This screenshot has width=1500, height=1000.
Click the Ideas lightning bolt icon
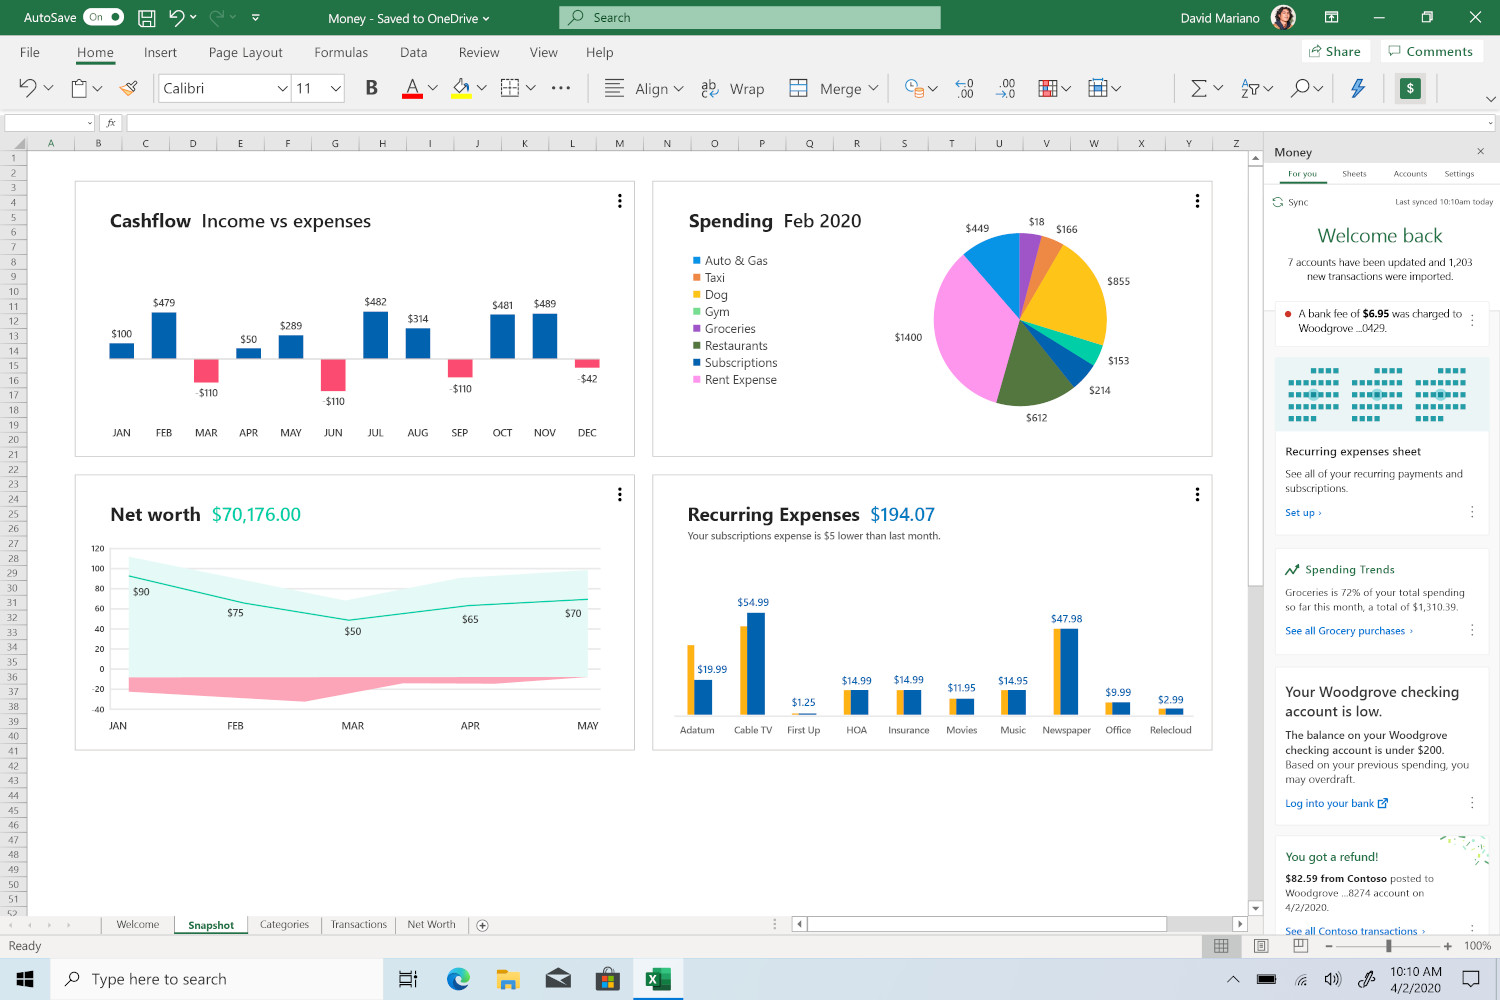1358,88
